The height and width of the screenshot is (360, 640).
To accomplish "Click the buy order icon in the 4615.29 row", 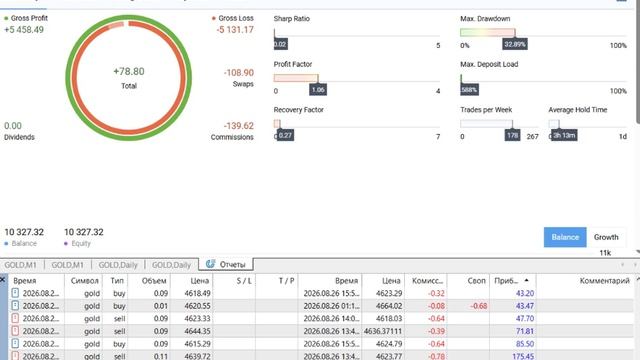I will click(15, 344).
